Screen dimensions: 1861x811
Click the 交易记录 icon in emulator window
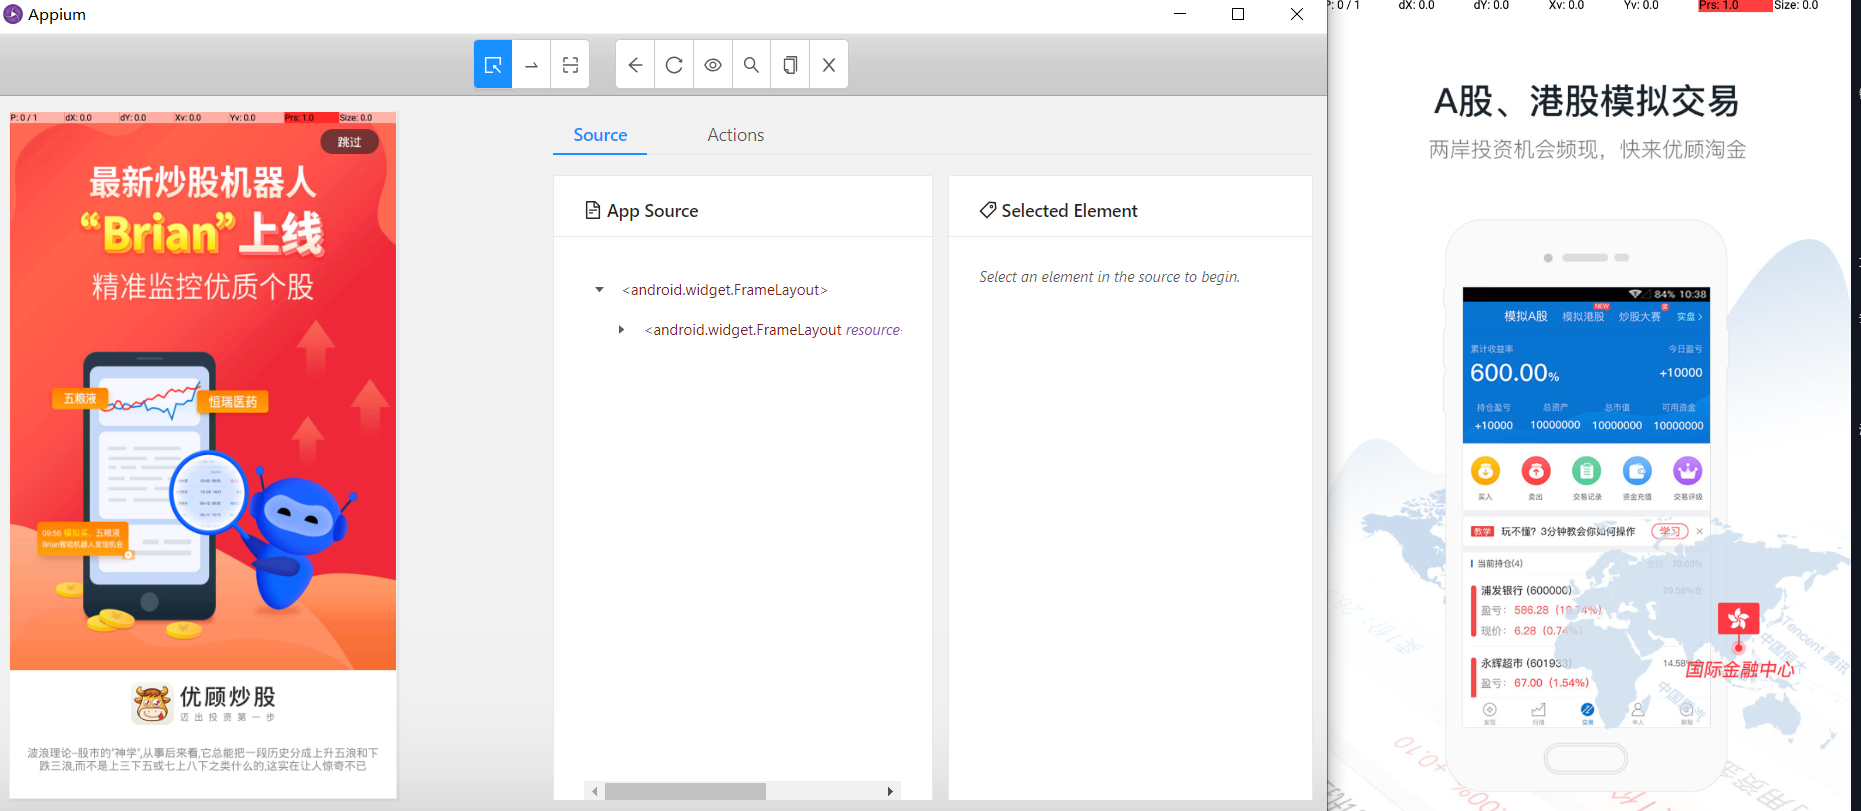1586,471
